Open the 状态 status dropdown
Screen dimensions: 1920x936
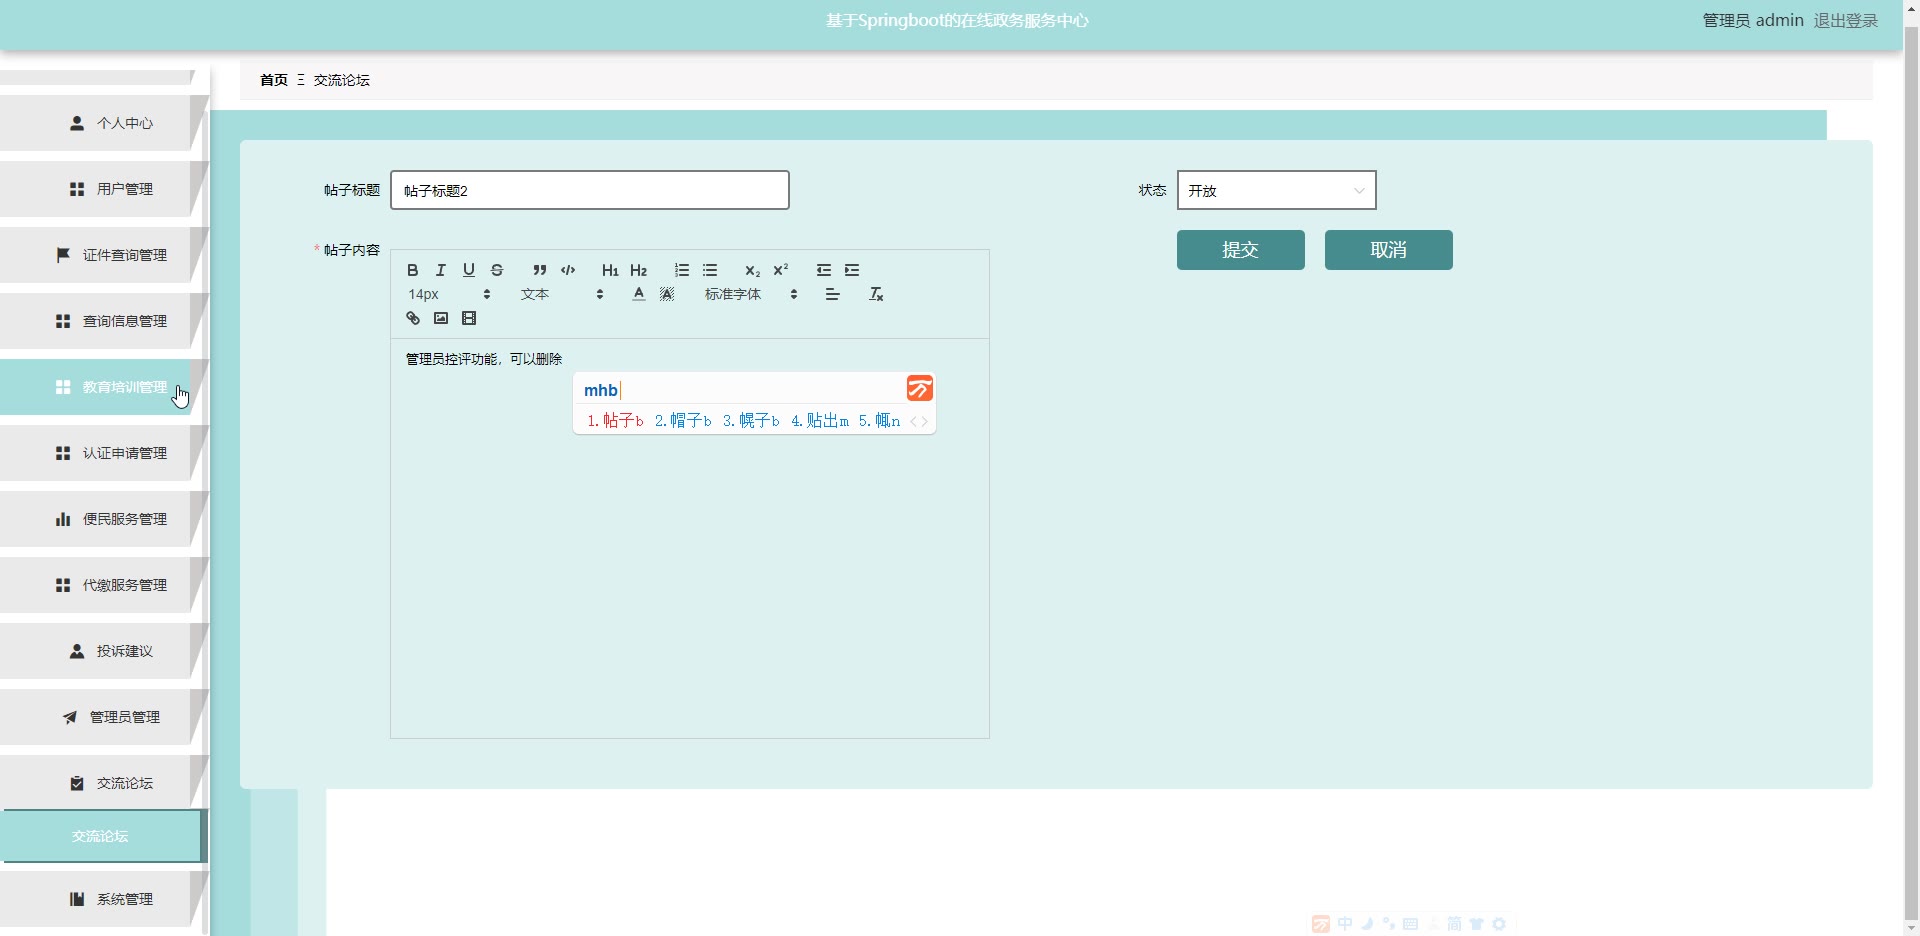click(1276, 190)
